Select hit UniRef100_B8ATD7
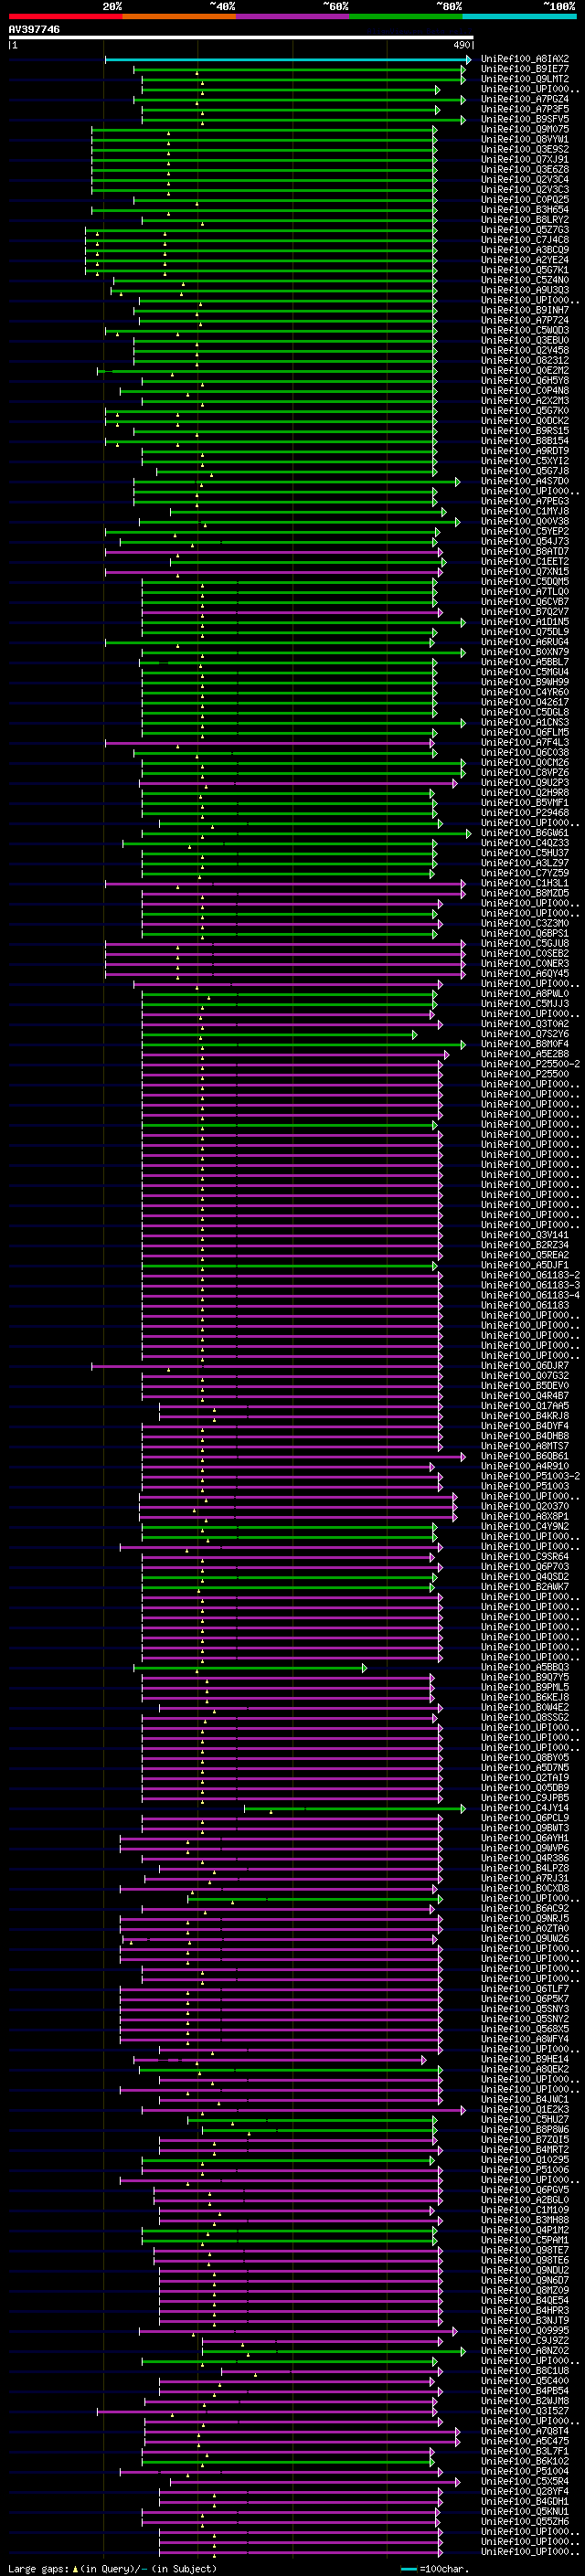The width and height of the screenshot is (585, 2576). tap(525, 551)
